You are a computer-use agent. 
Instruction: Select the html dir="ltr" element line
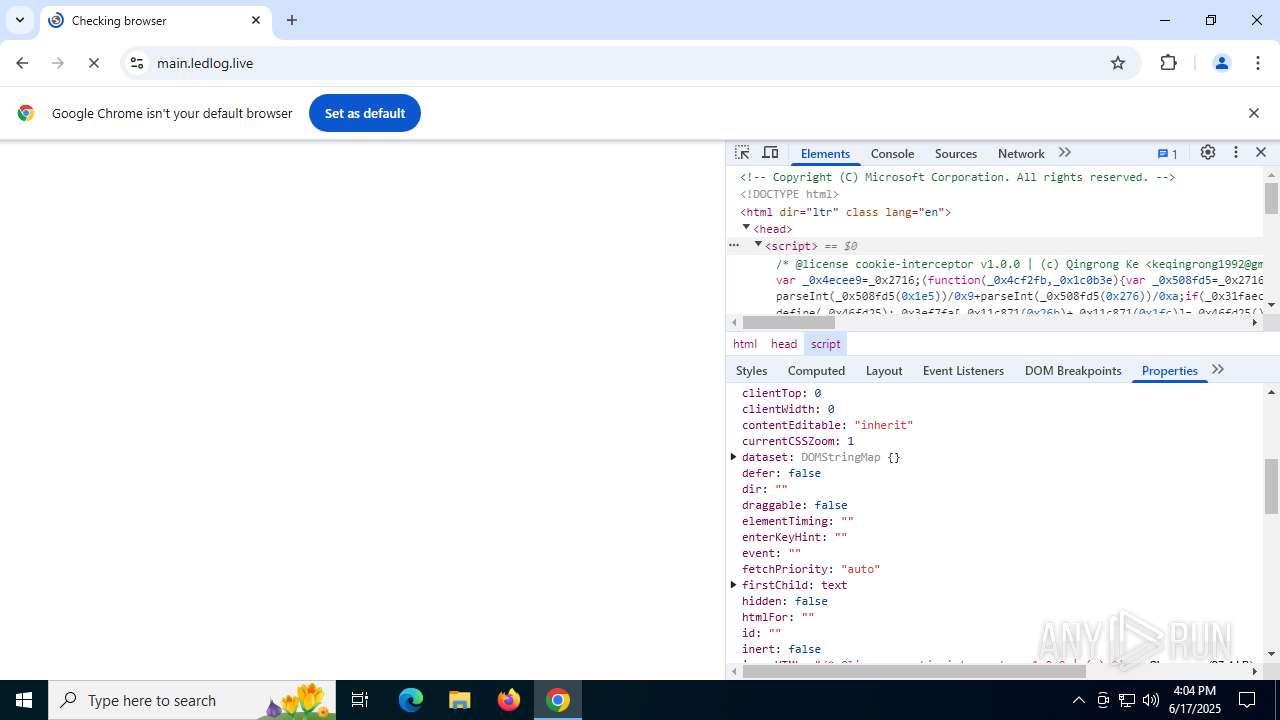click(x=845, y=212)
